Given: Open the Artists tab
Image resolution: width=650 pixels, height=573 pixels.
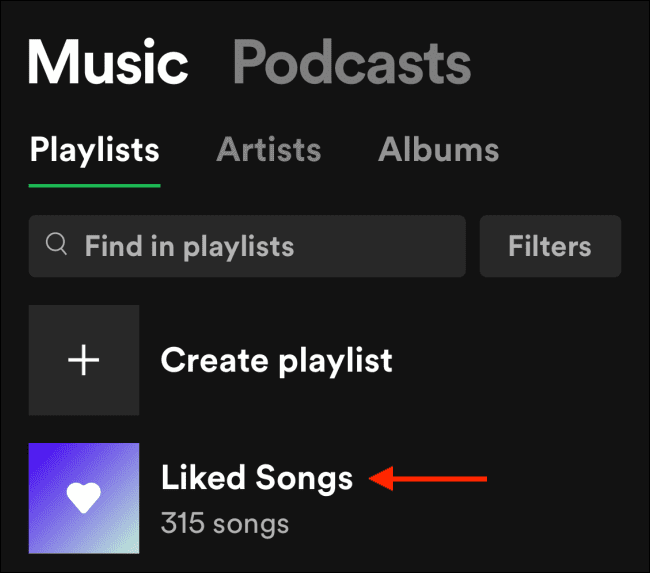Looking at the screenshot, I should coord(268,150).
